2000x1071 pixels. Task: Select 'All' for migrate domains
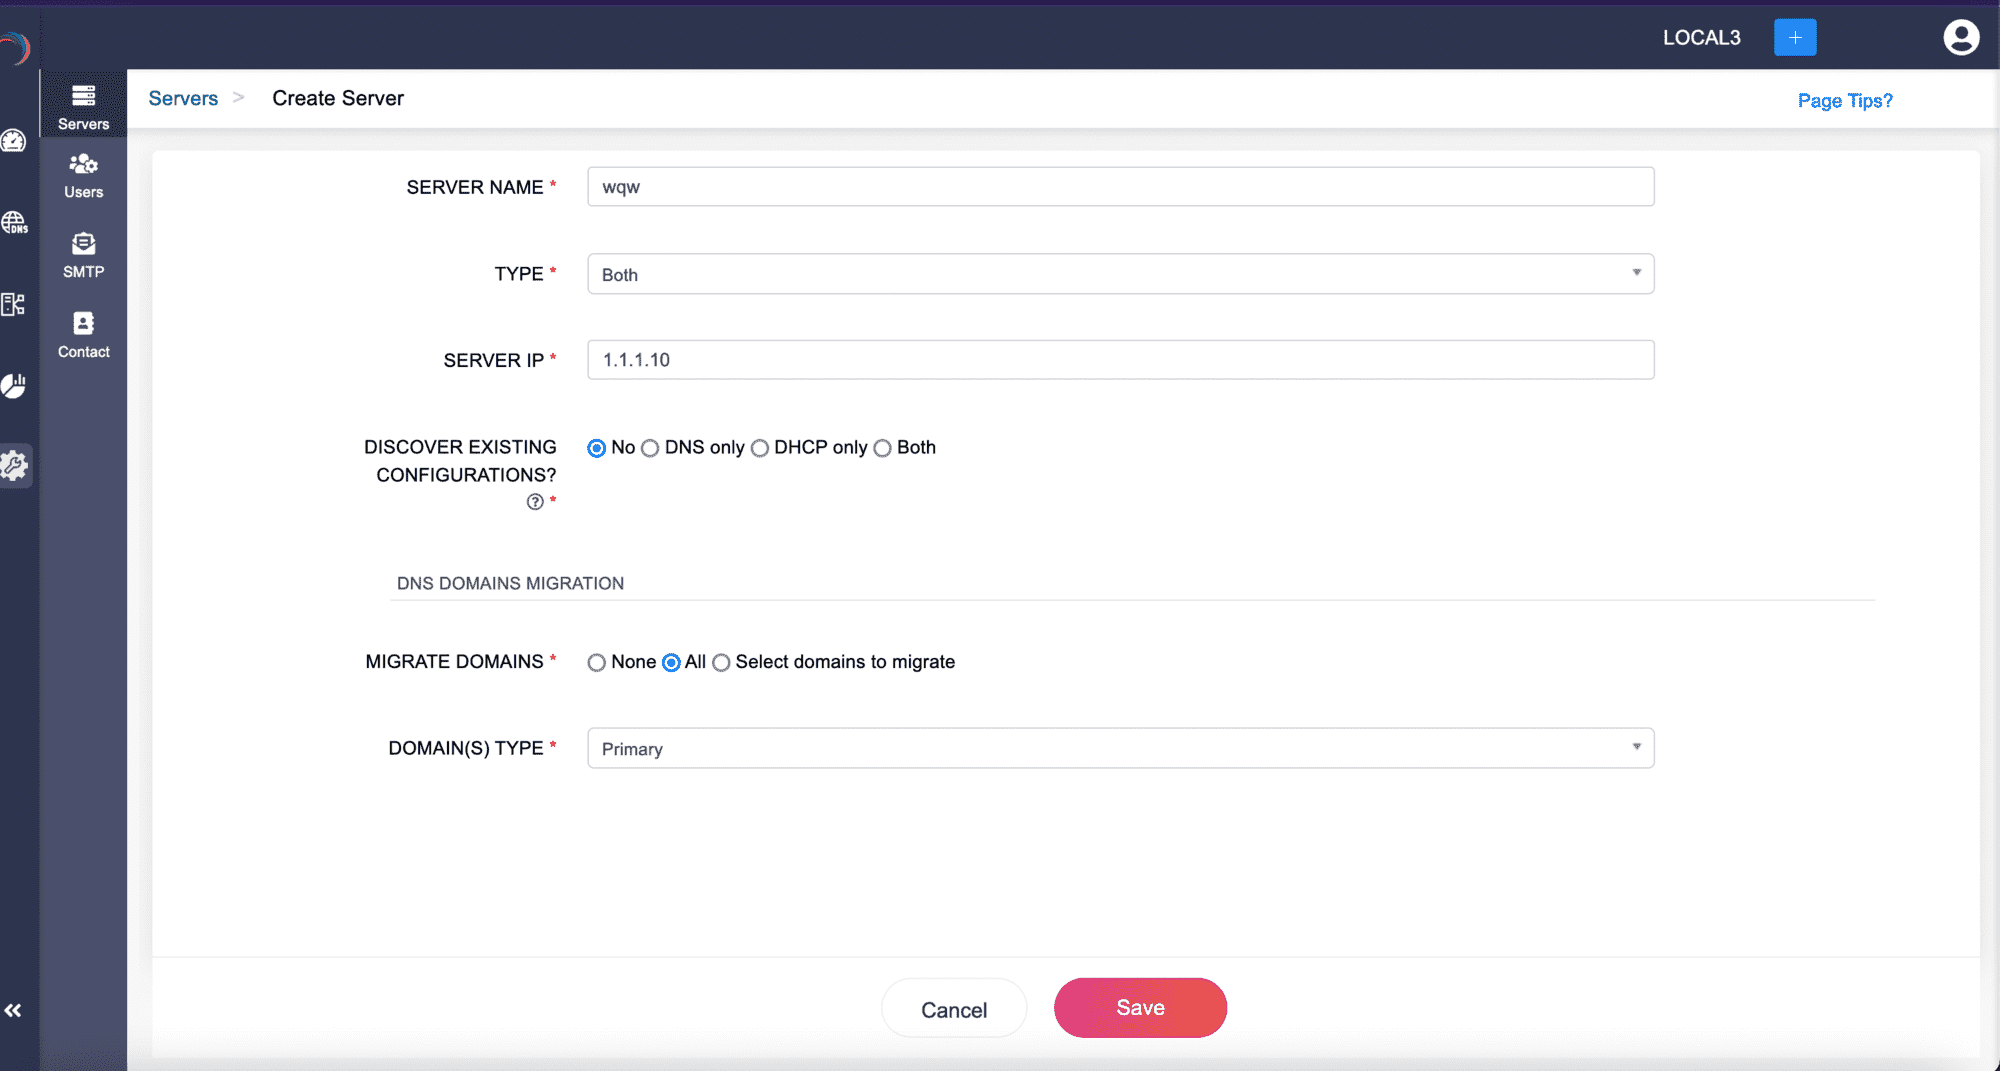671,663
